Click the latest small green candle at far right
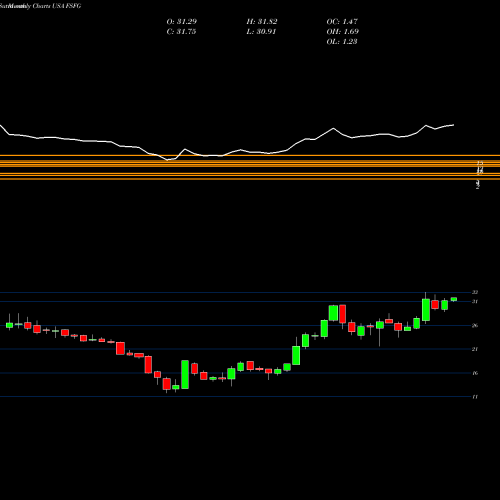Viewport: 500px width, 500px height. pyautogui.click(x=454, y=299)
